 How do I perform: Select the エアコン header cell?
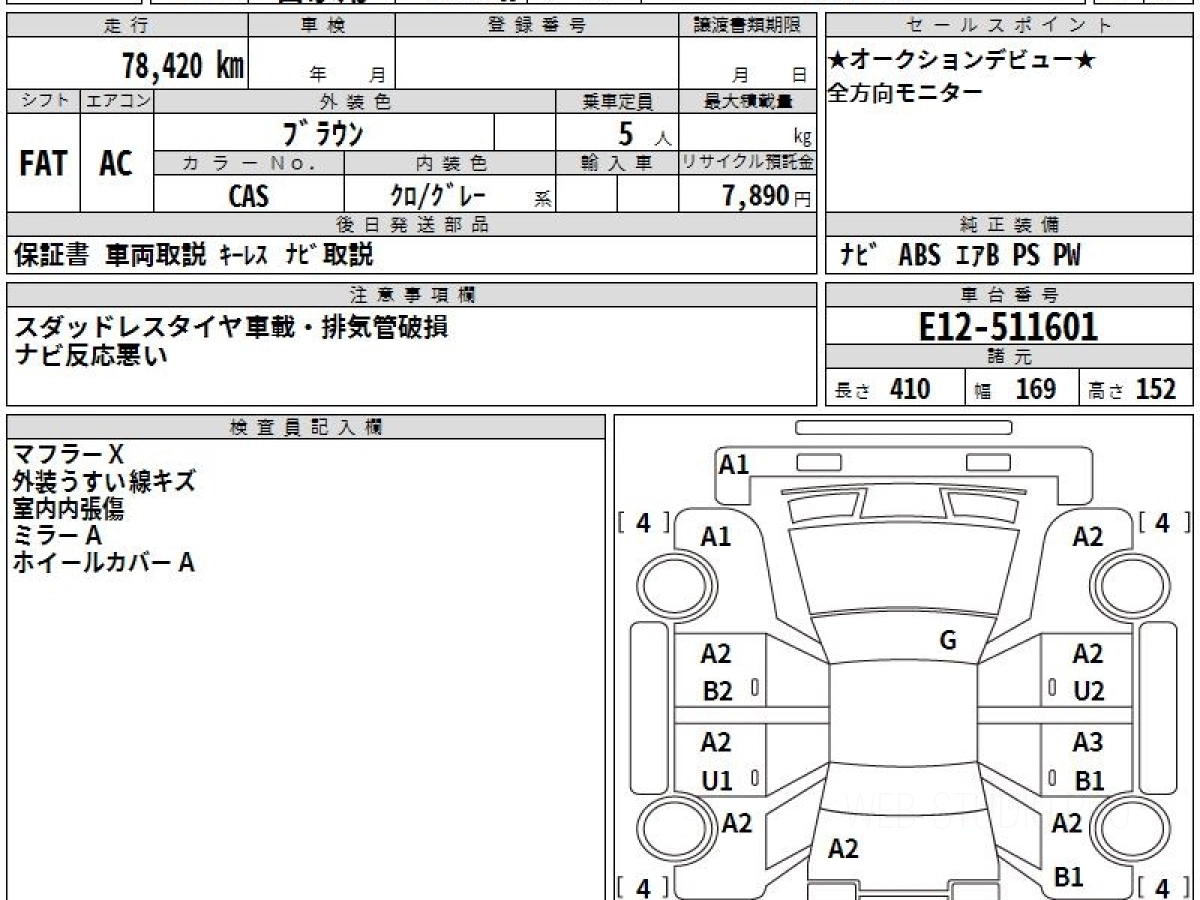click(117, 101)
